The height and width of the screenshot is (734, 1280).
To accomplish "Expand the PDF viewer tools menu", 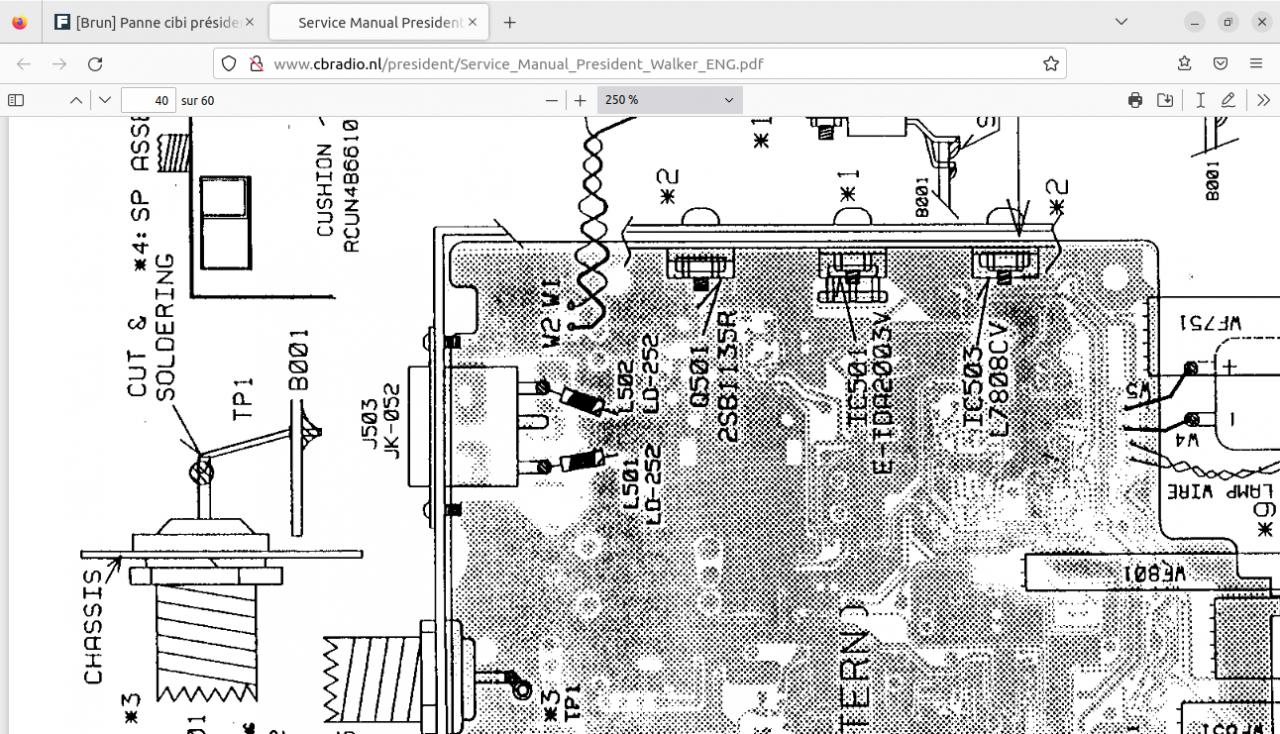I will 1263,100.
